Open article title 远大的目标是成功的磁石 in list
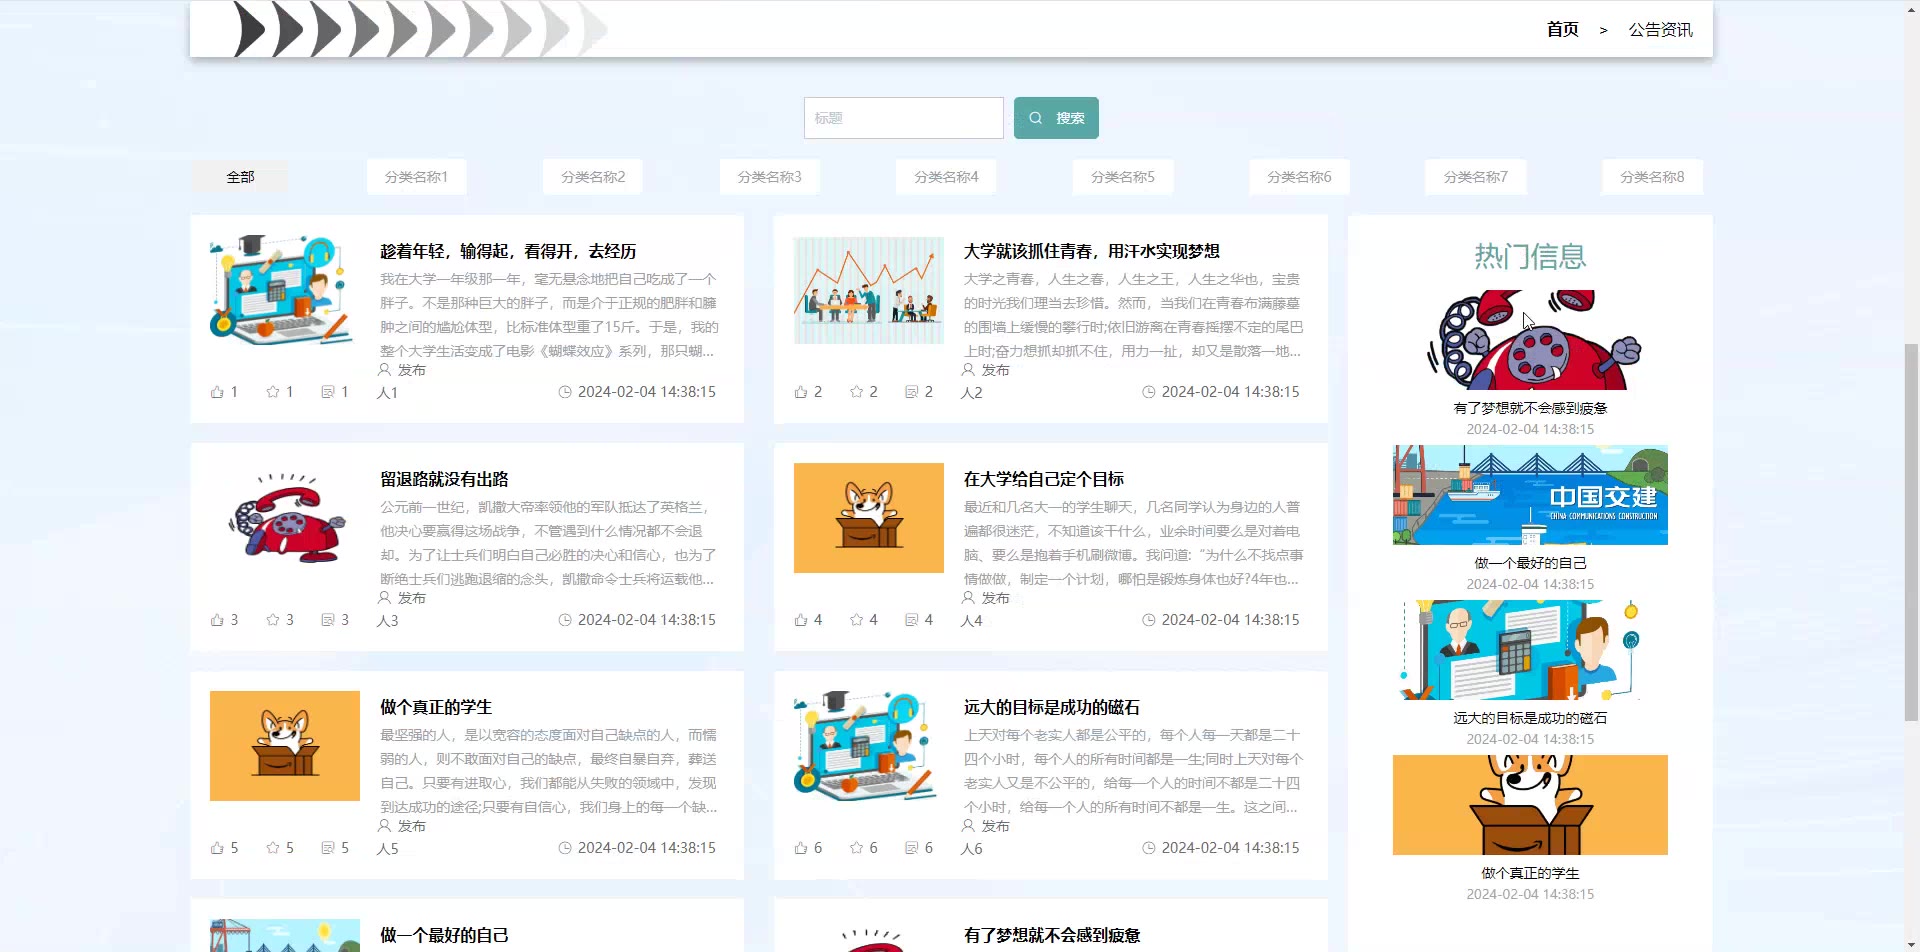1920x952 pixels. [1052, 707]
